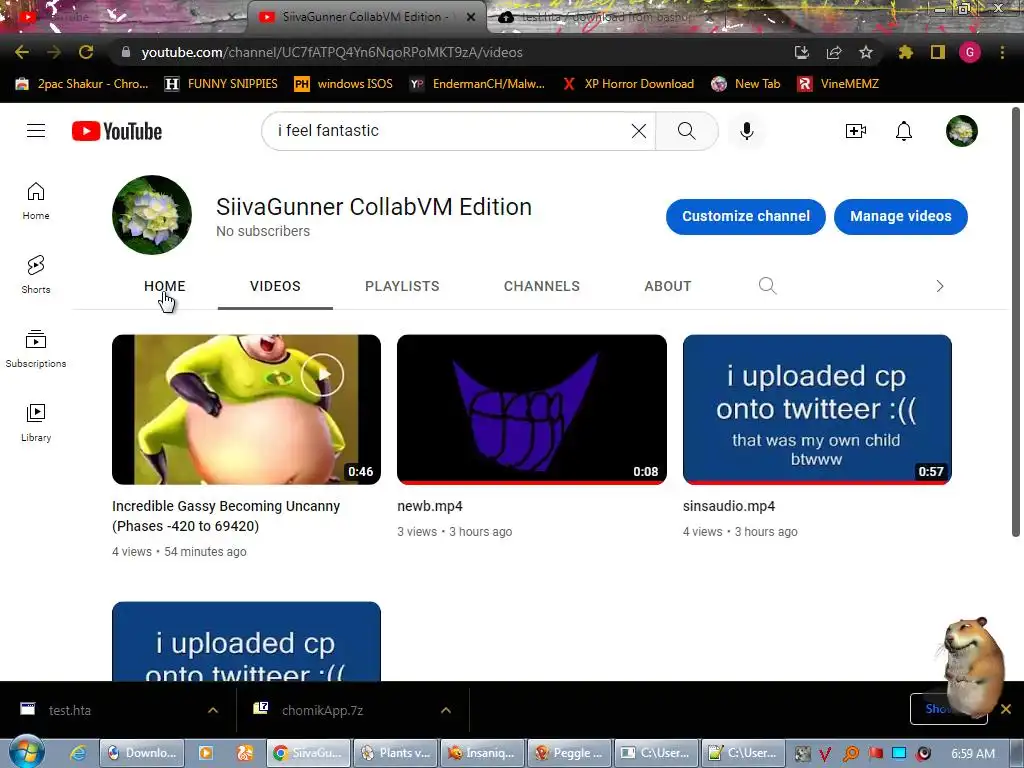Share this page via the address bar icon

[834, 52]
